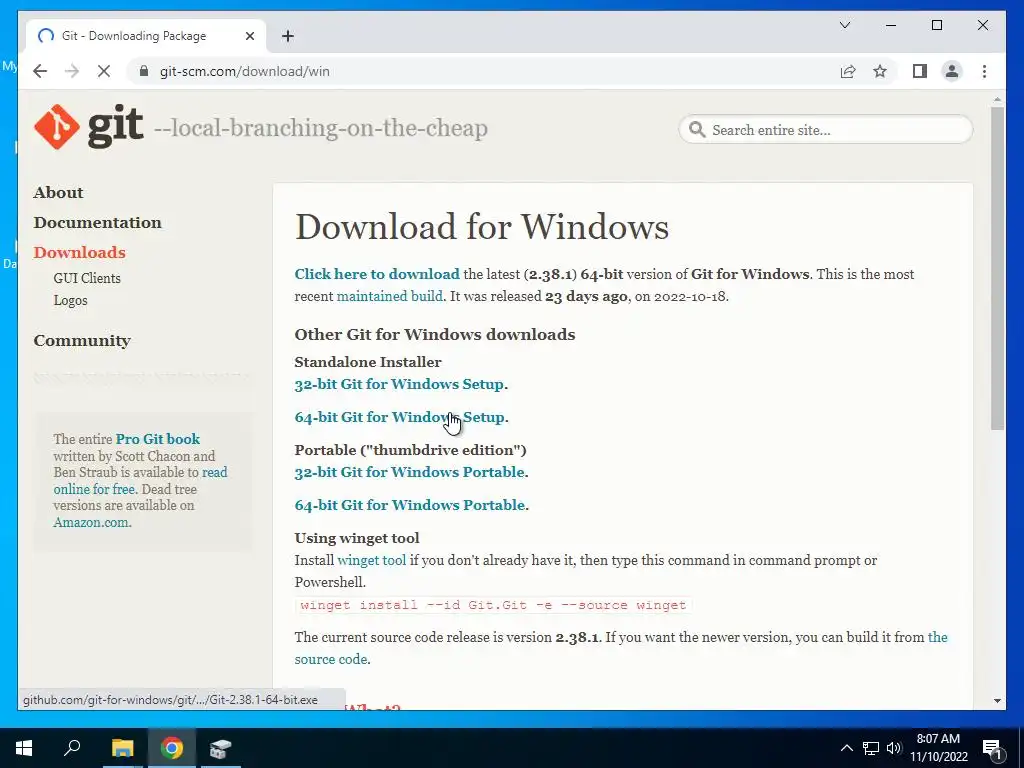1024x768 pixels.
Task: Click the 'Click here to download' link
Action: 377,274
